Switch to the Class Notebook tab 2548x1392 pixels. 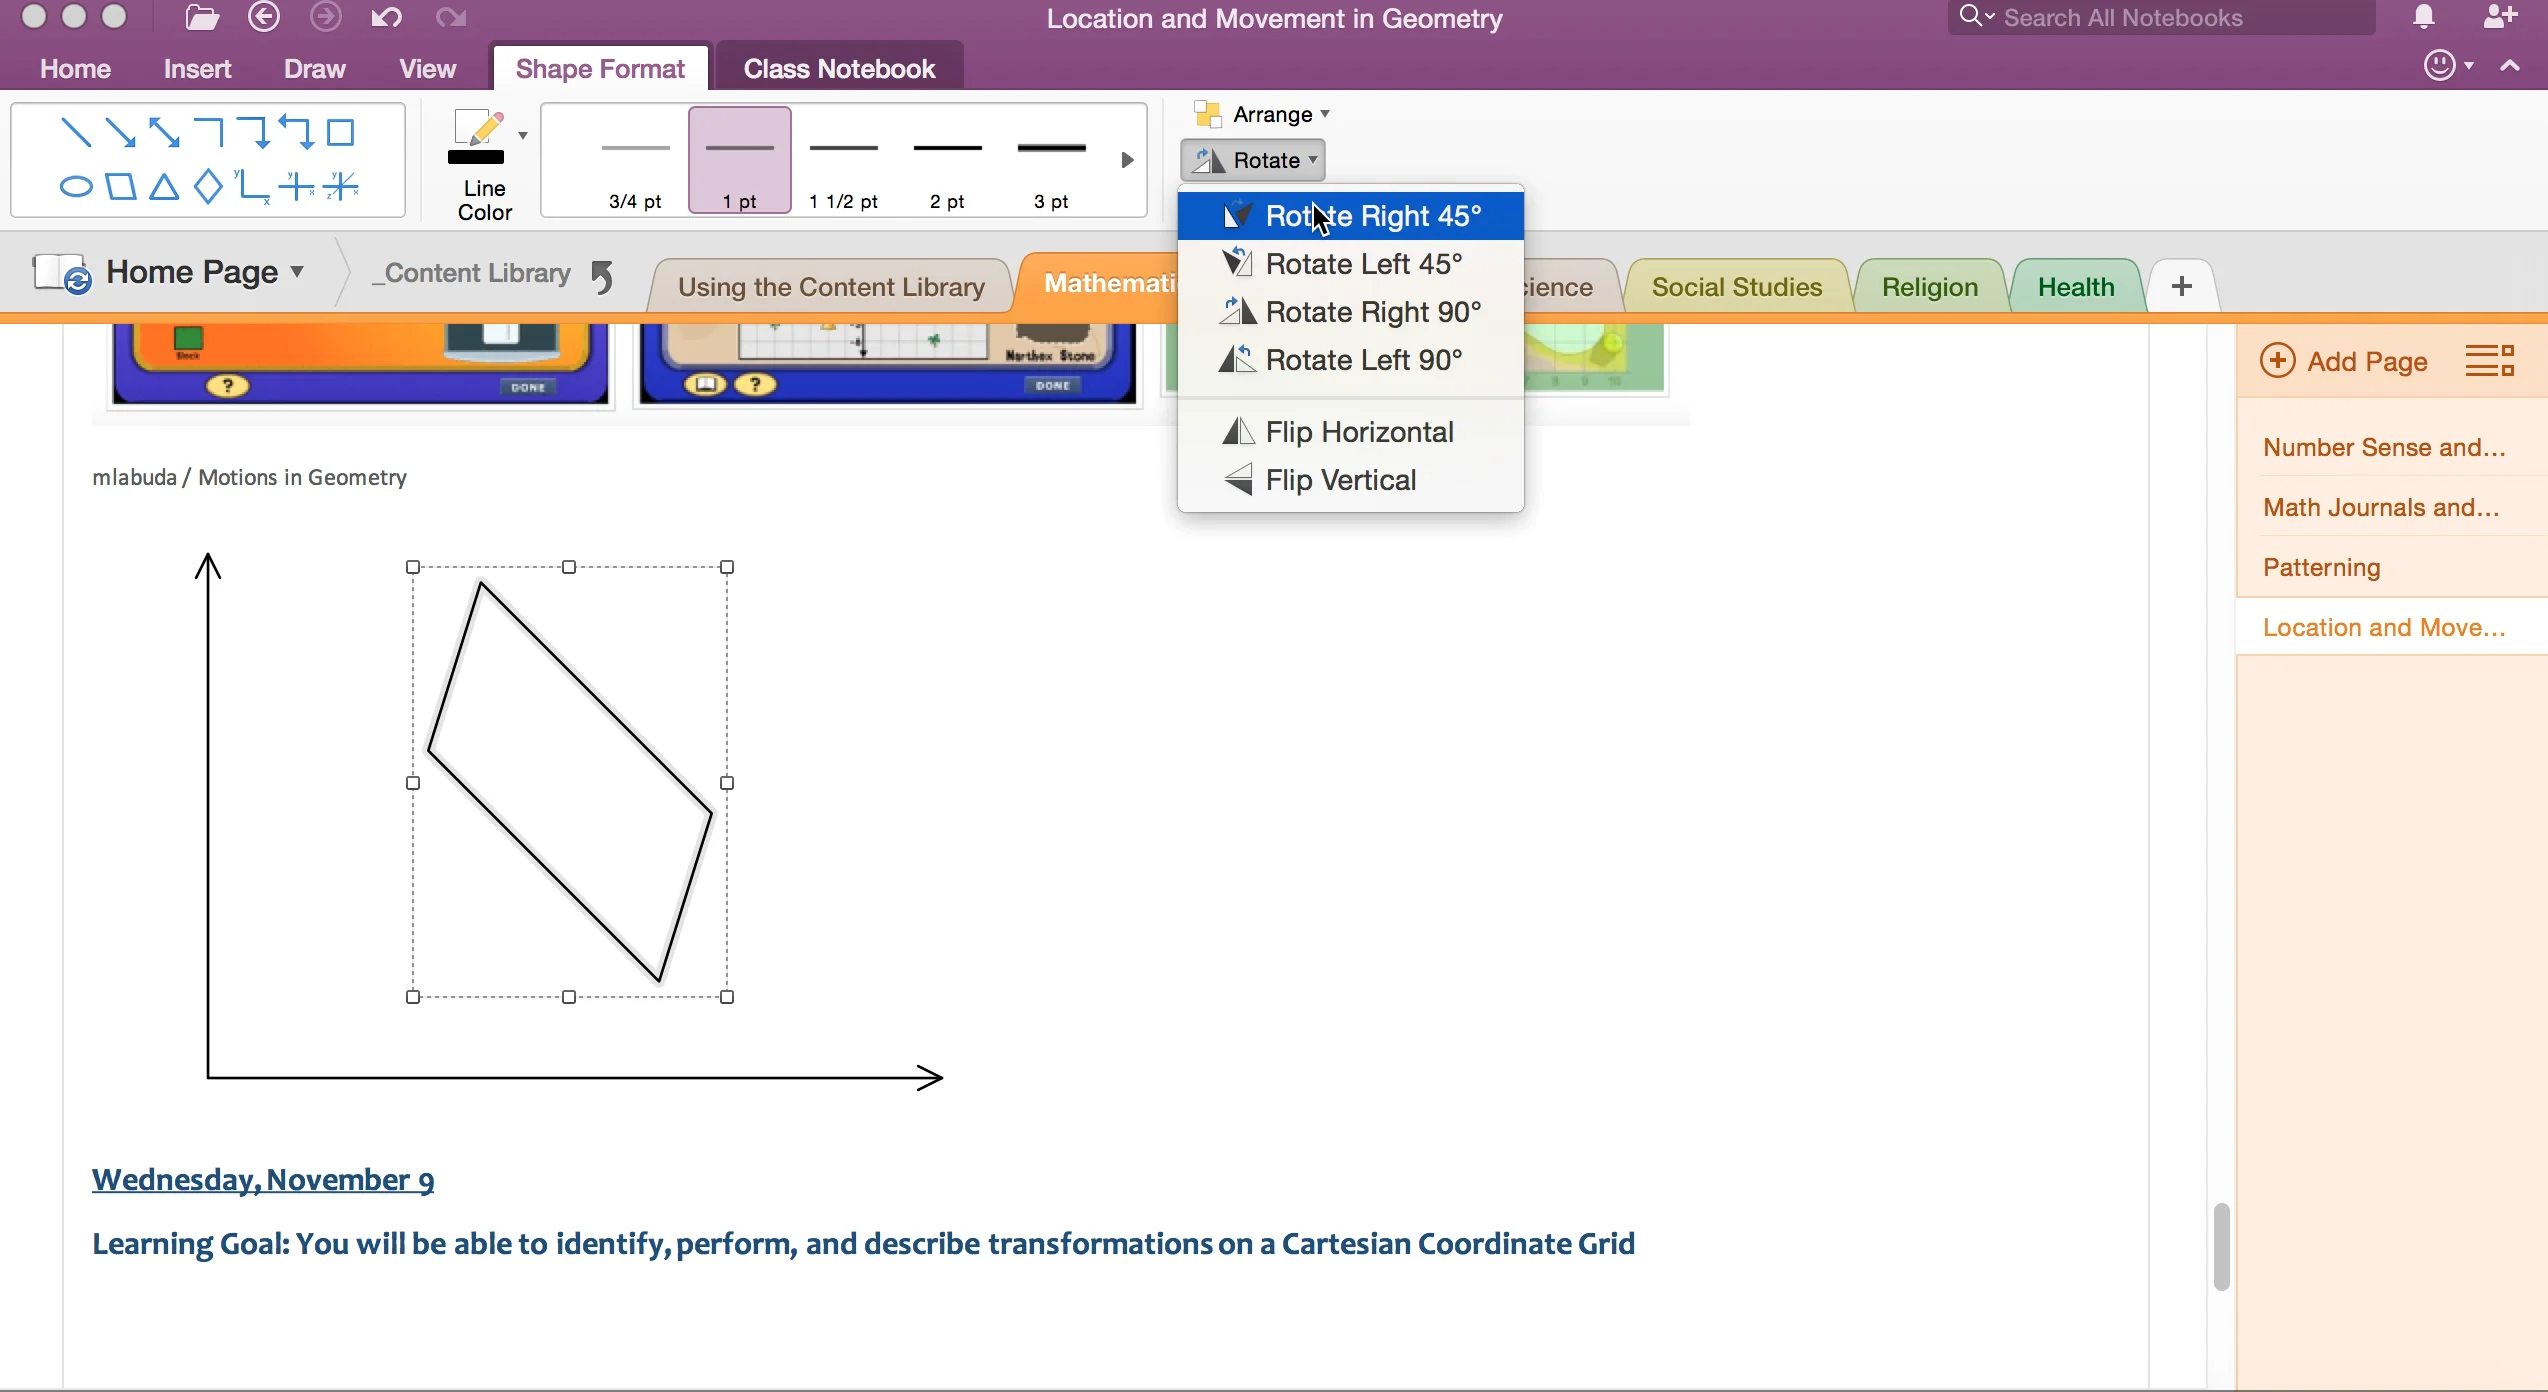[837, 67]
